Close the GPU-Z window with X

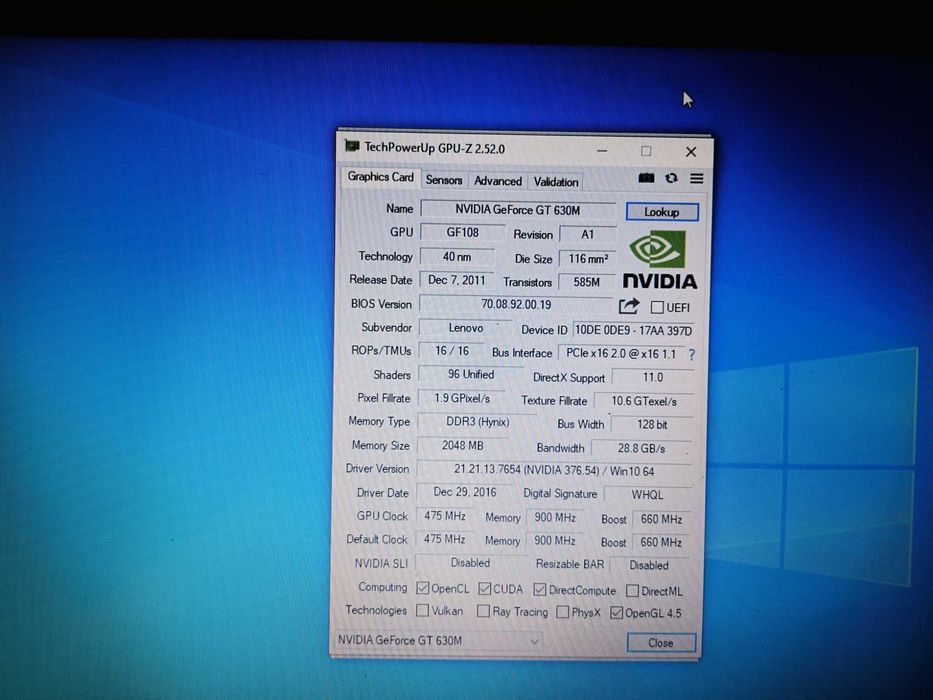point(691,152)
